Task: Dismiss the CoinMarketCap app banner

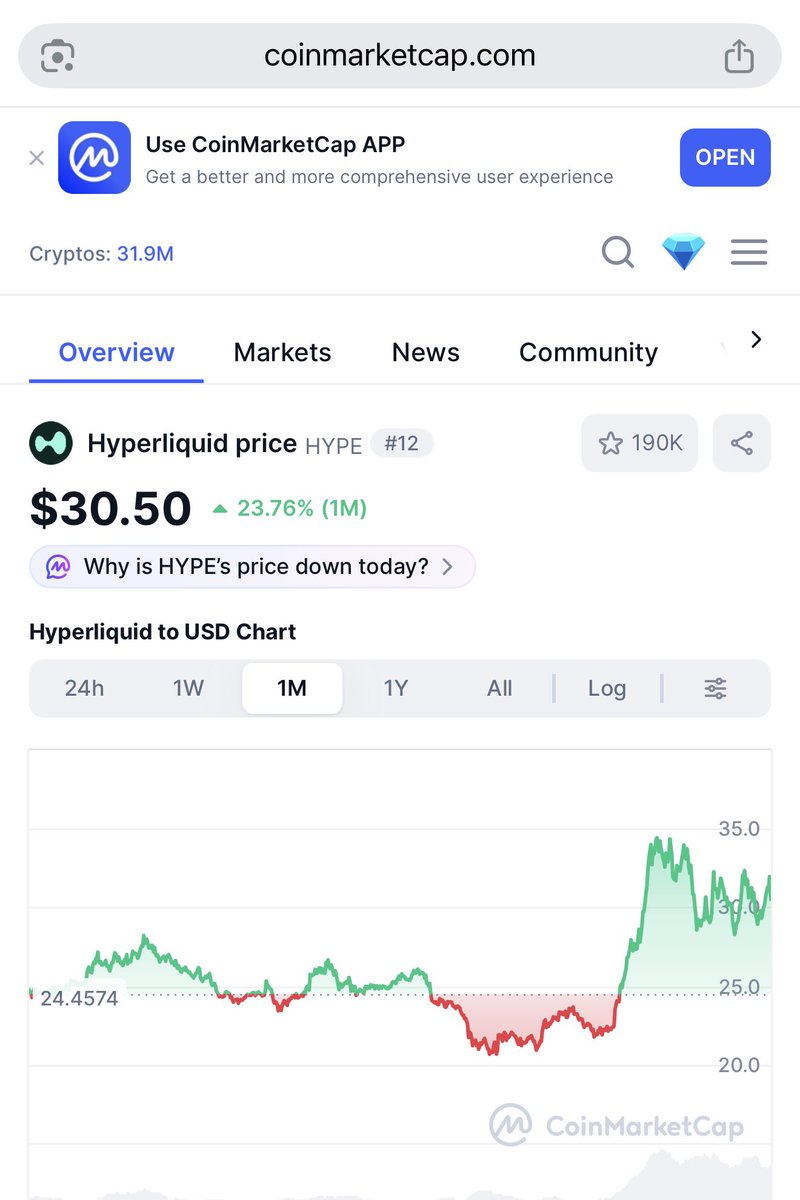Action: click(37, 158)
